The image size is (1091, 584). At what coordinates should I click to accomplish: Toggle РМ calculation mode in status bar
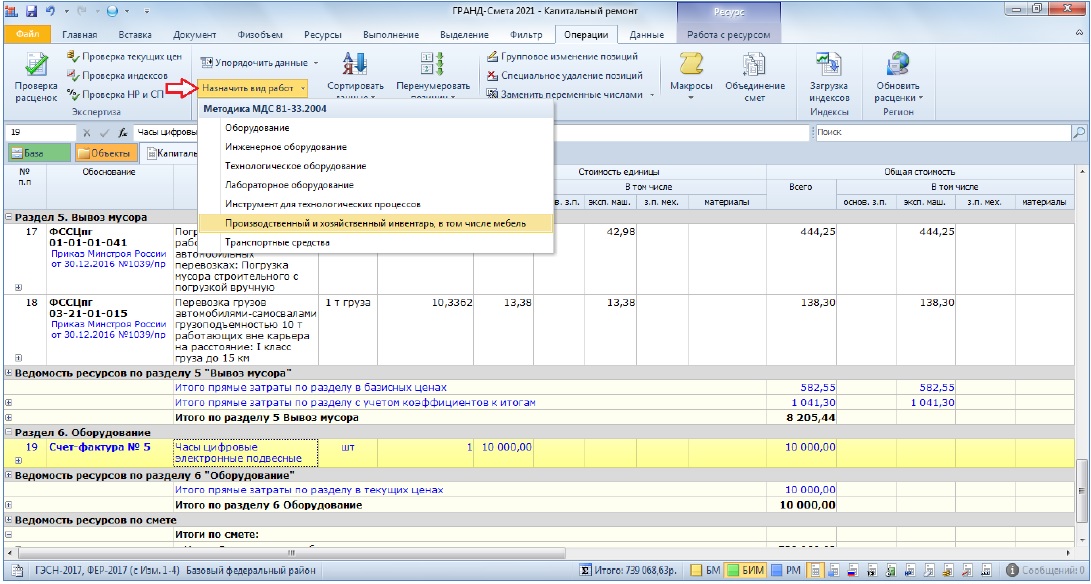pyautogui.click(x=786, y=570)
